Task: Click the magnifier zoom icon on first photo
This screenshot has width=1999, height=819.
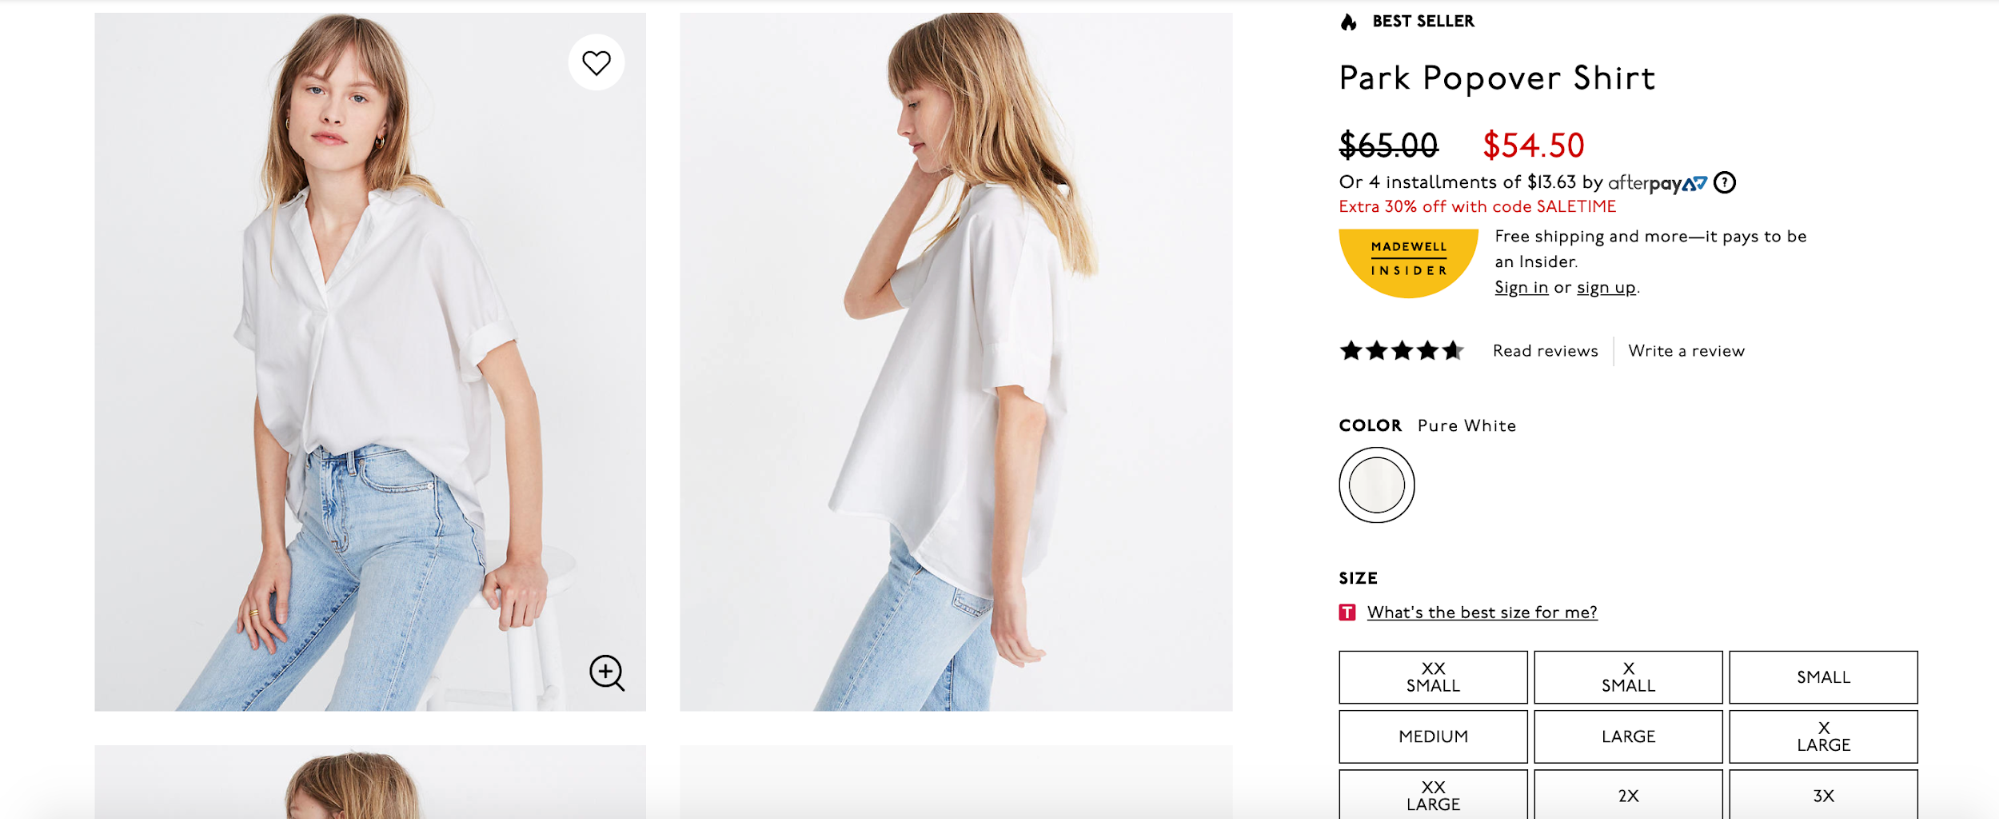Action: (x=607, y=673)
